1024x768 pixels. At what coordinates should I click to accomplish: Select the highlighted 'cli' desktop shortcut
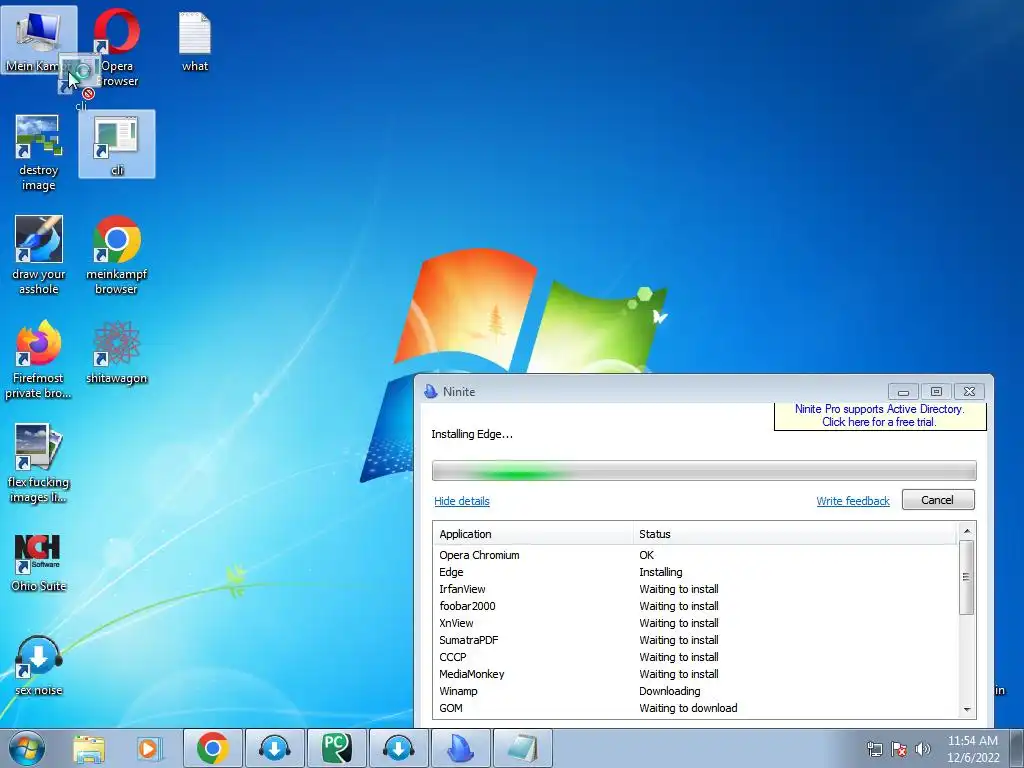(x=117, y=144)
